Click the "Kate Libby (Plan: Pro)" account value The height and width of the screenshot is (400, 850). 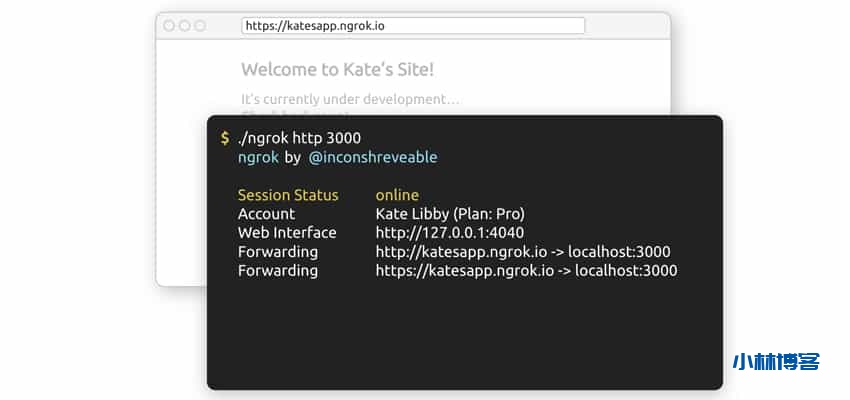[450, 214]
